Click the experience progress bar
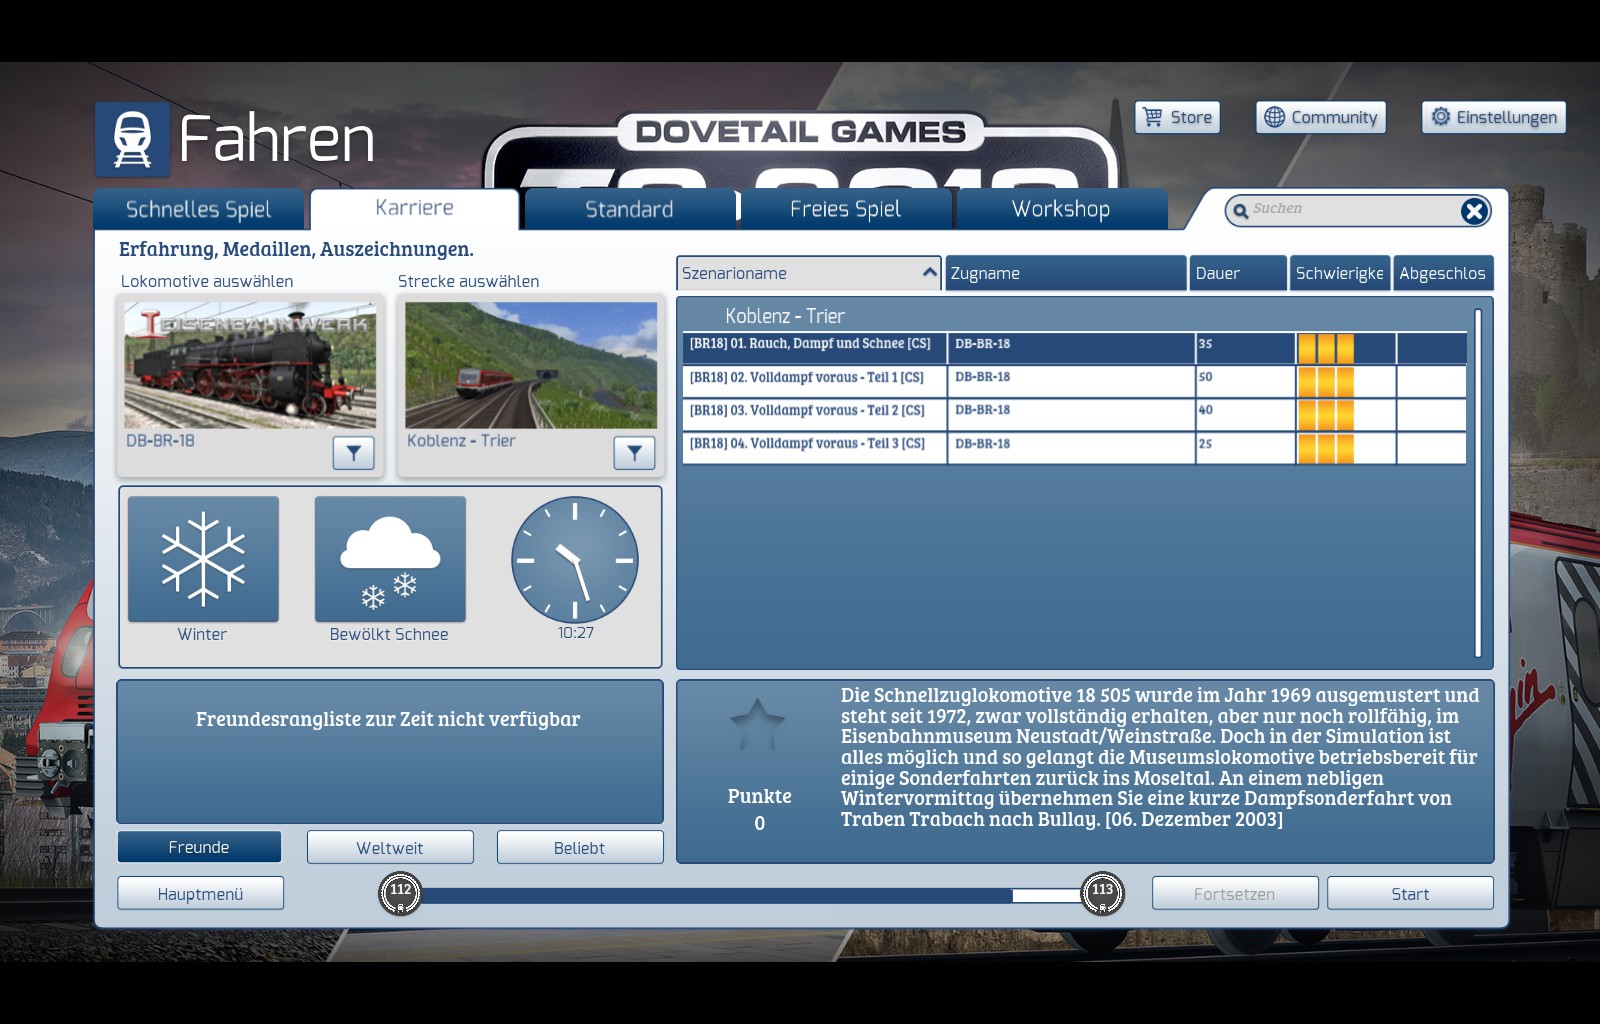This screenshot has height=1024, width=1600. click(x=751, y=895)
